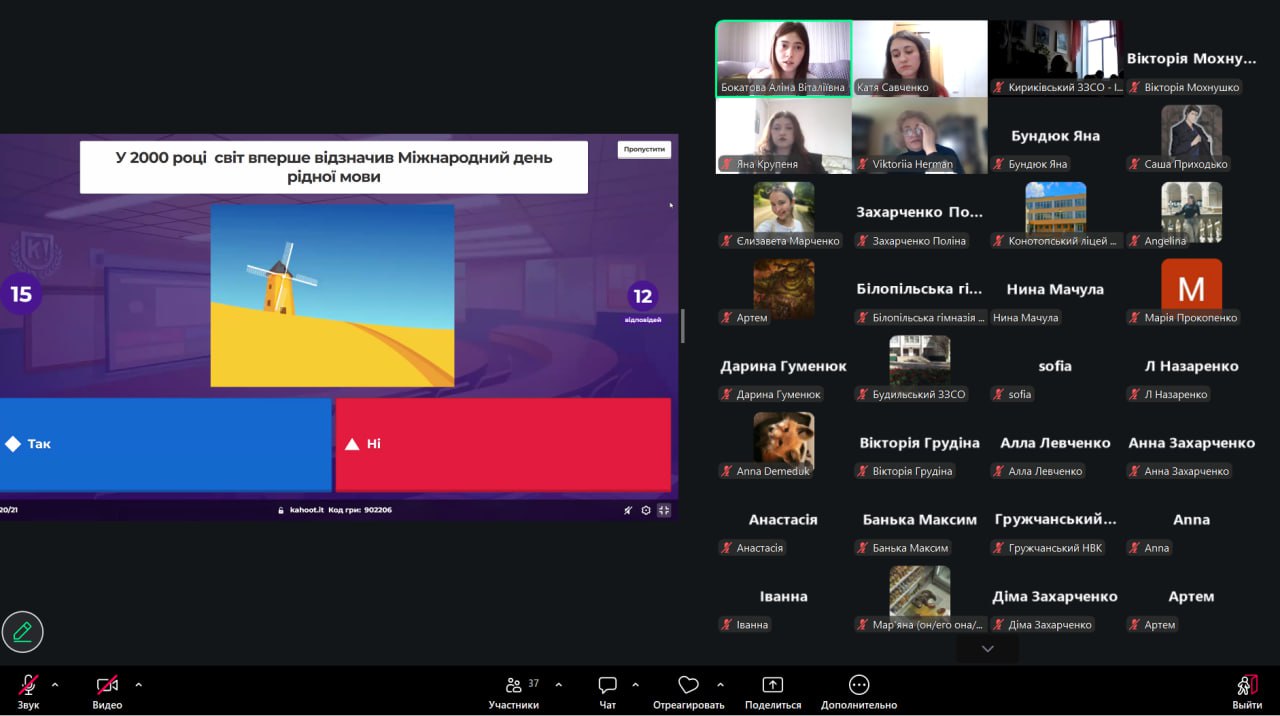Turn on camera with Видео button
This screenshot has height=716, width=1280.
point(107,686)
